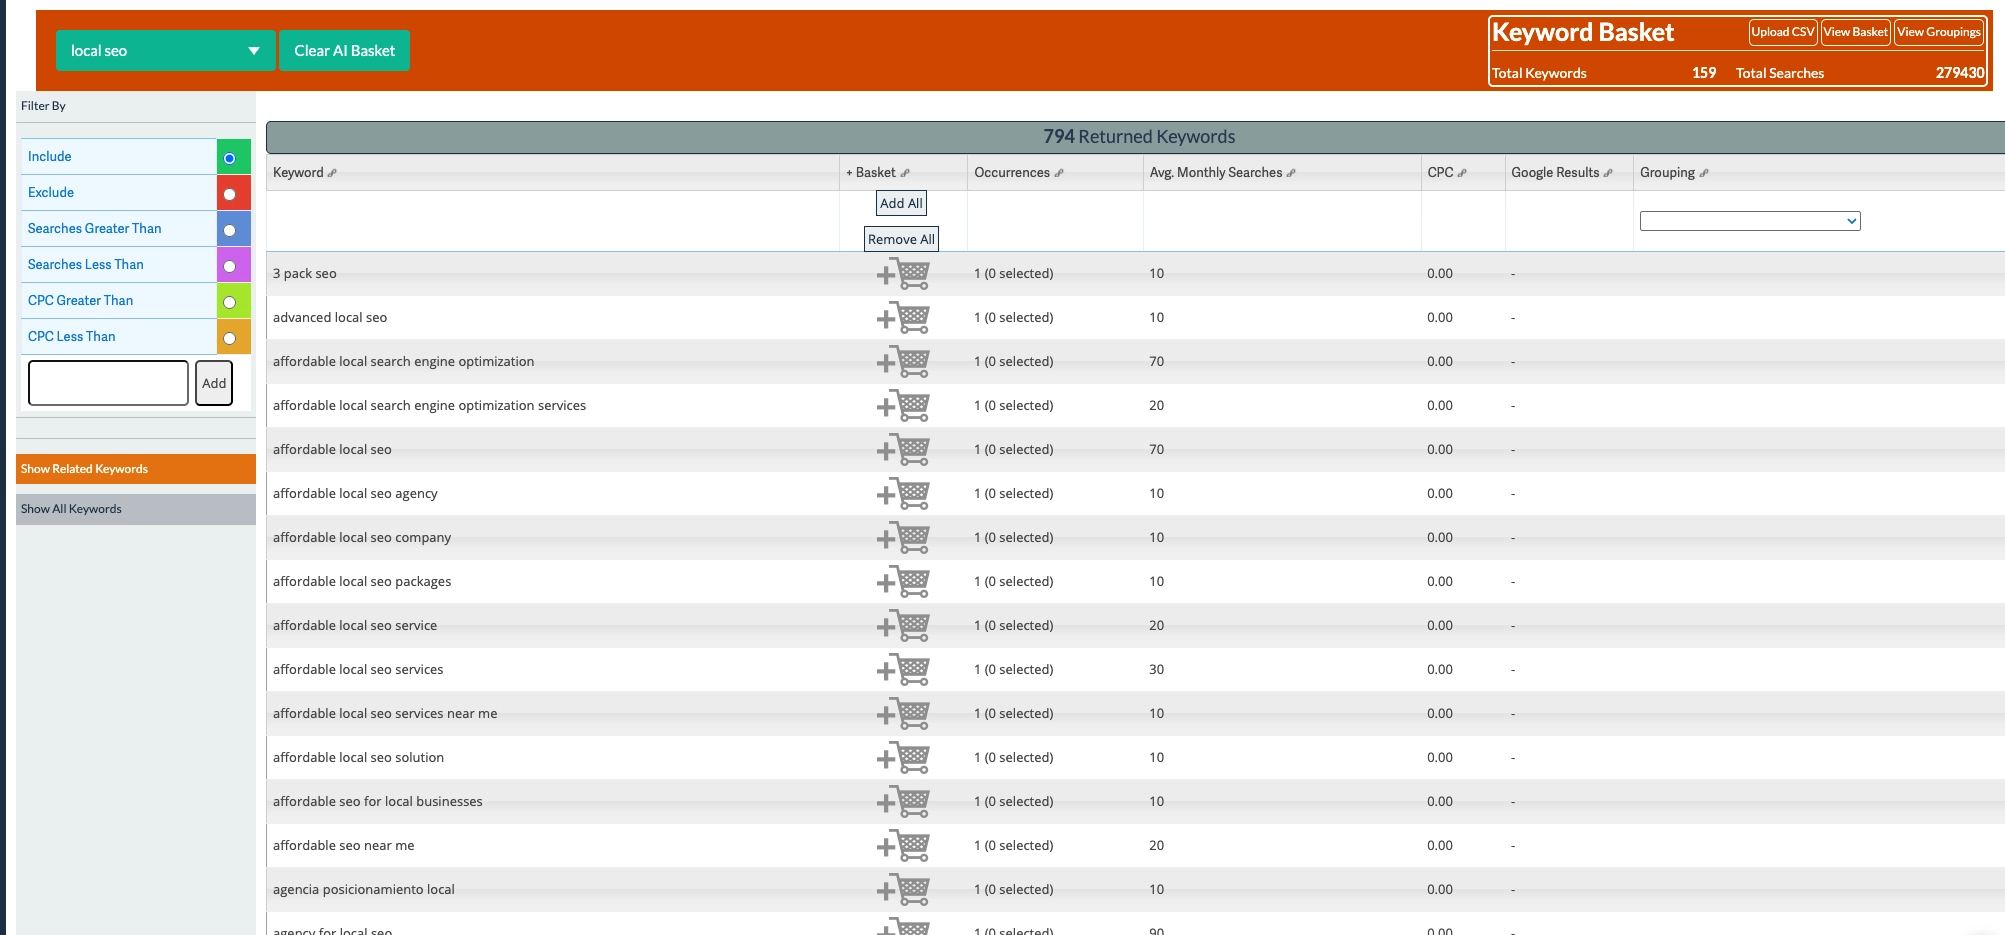Switch to Show All Keywords
This screenshot has width=2005, height=935.
(x=136, y=509)
